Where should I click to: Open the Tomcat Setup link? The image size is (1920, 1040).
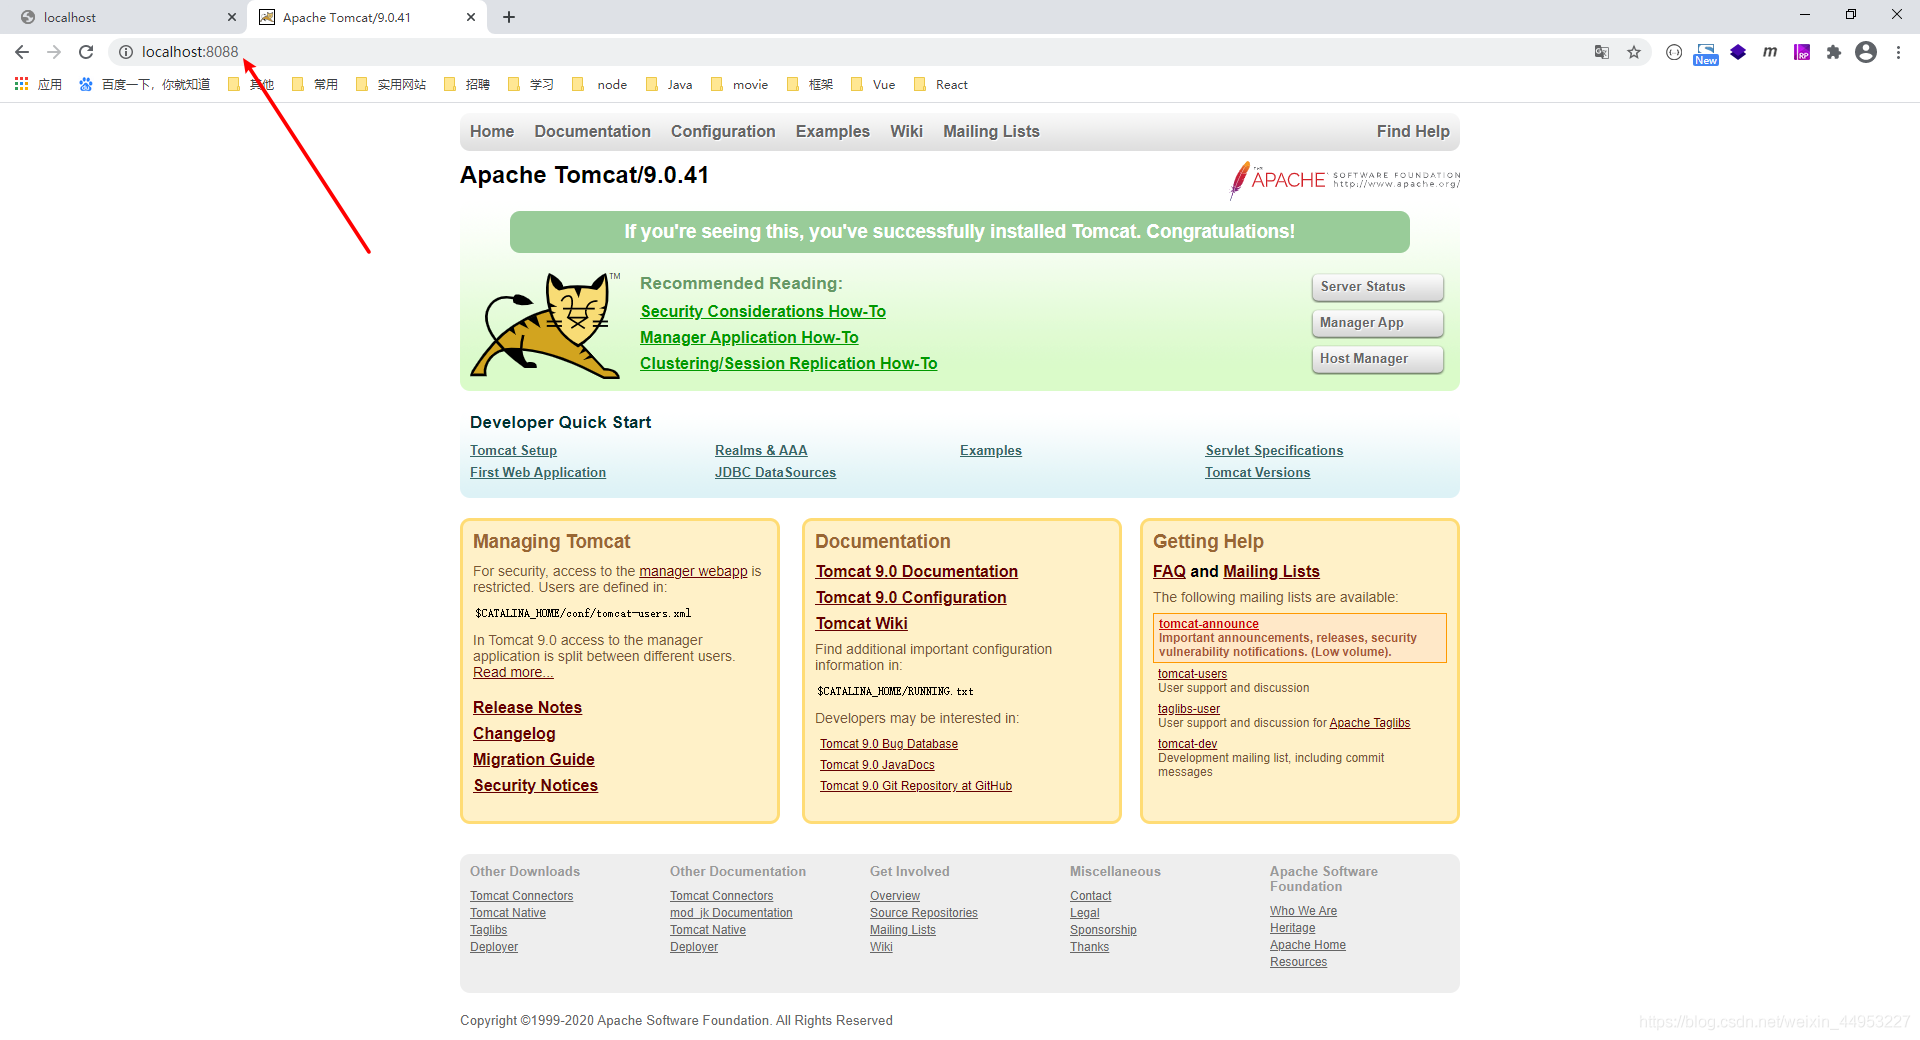click(513, 451)
